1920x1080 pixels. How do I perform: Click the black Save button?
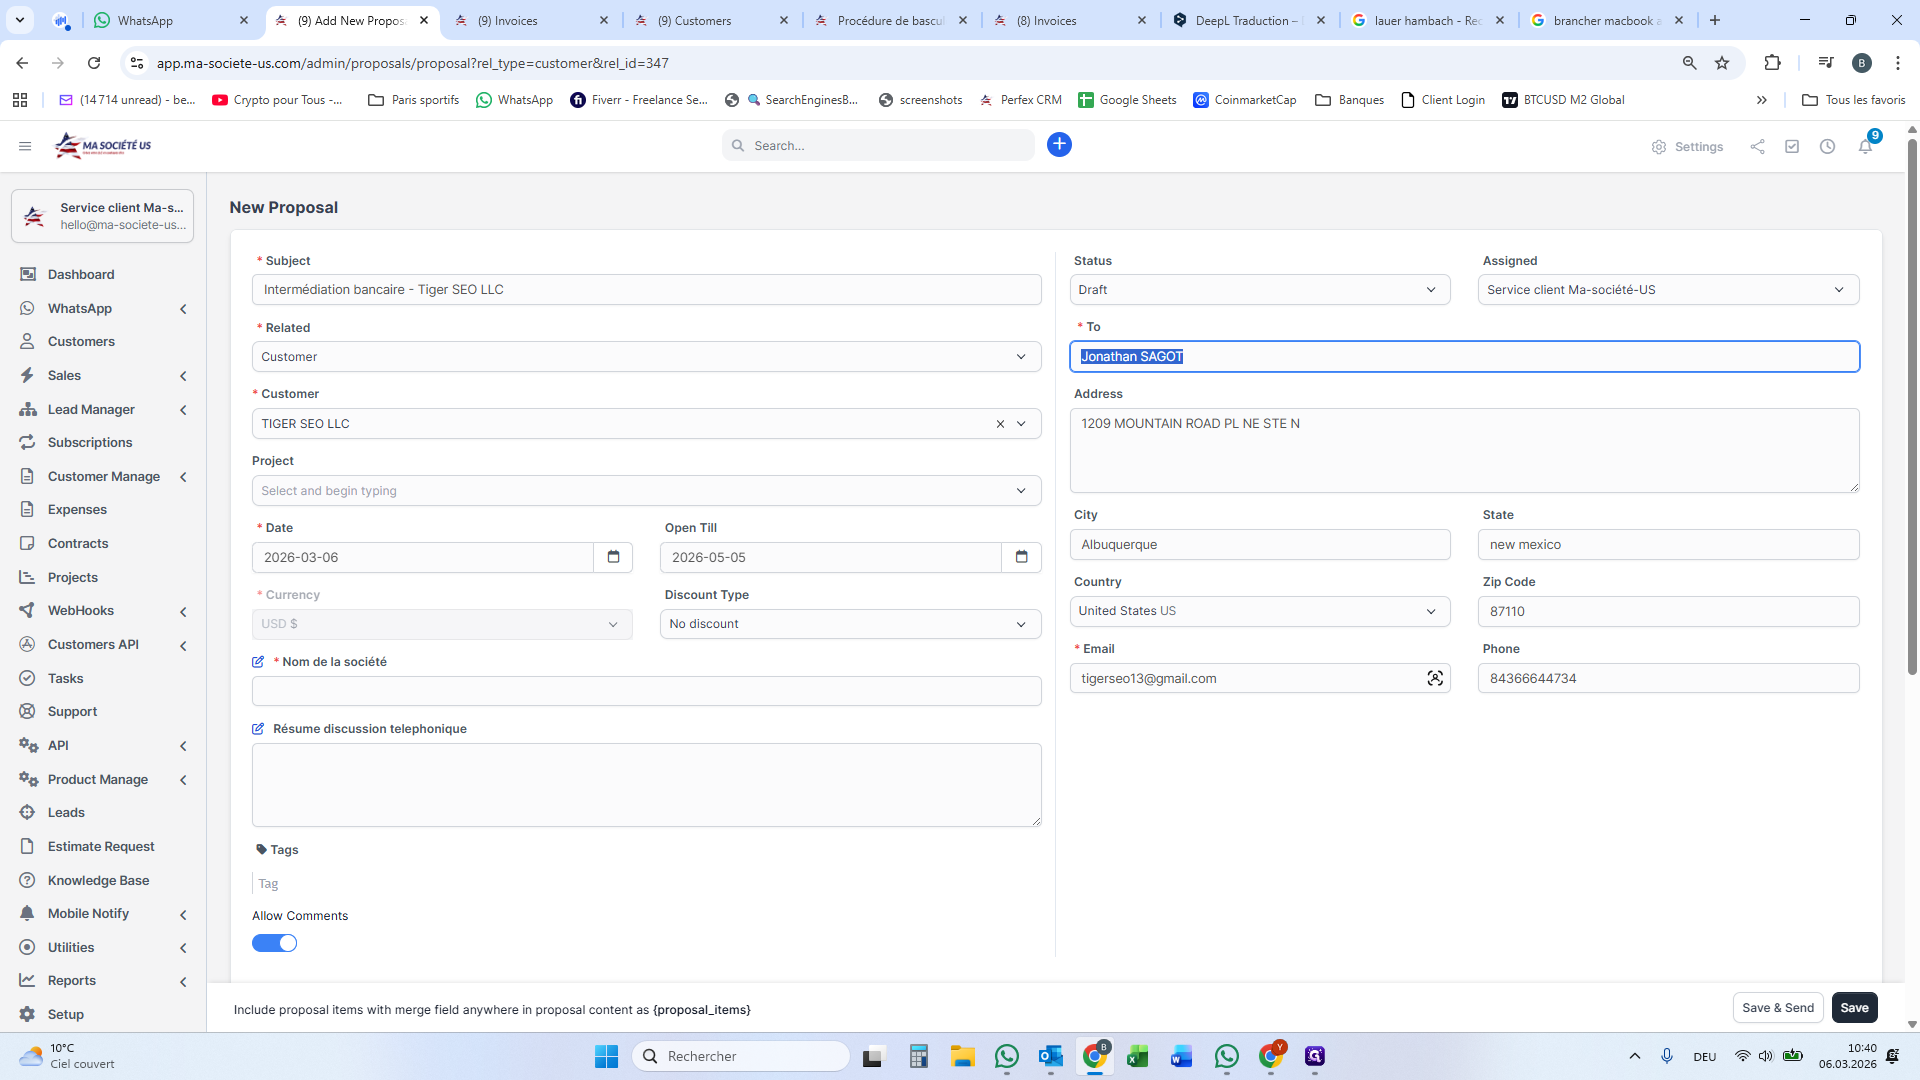coord(1854,1008)
